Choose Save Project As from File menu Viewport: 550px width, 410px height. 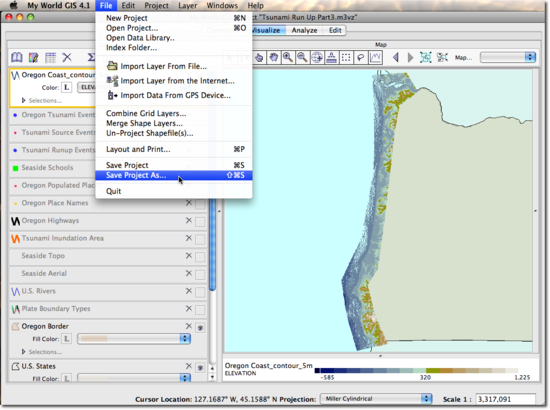pyautogui.click(x=174, y=175)
